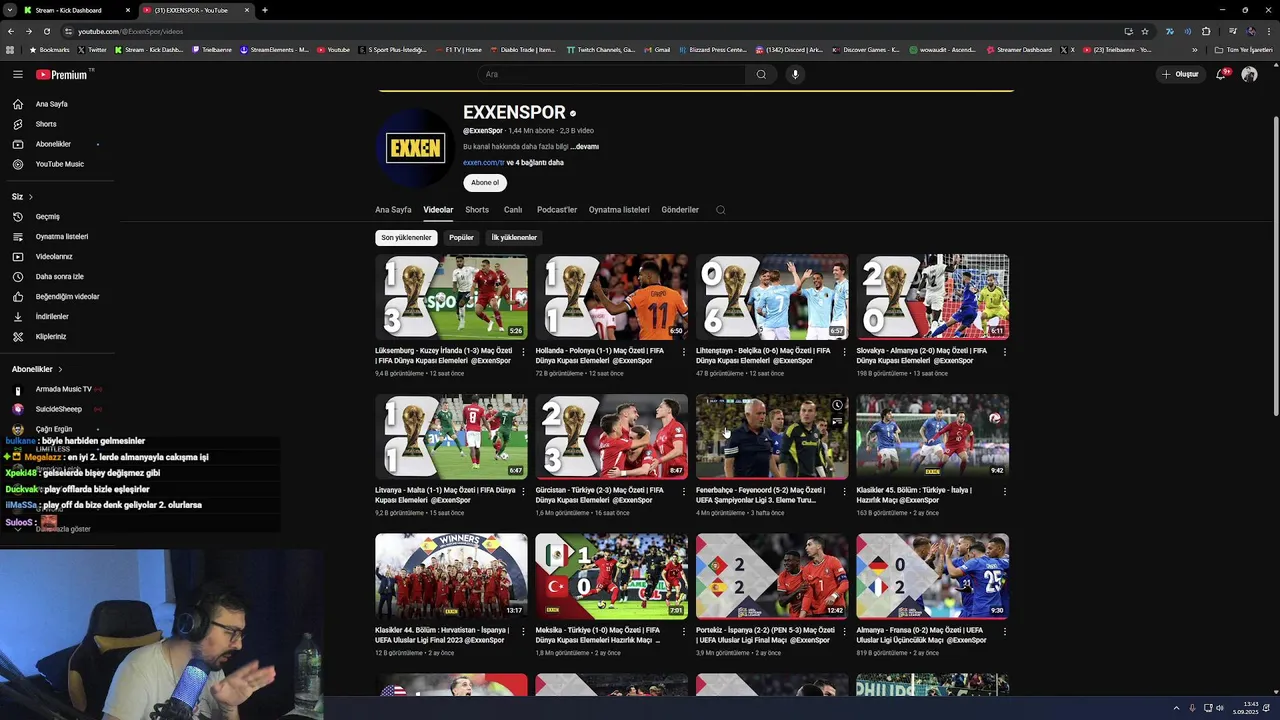Select the İlk yüklenenler filter chip
The height and width of the screenshot is (720, 1280).
tap(514, 238)
